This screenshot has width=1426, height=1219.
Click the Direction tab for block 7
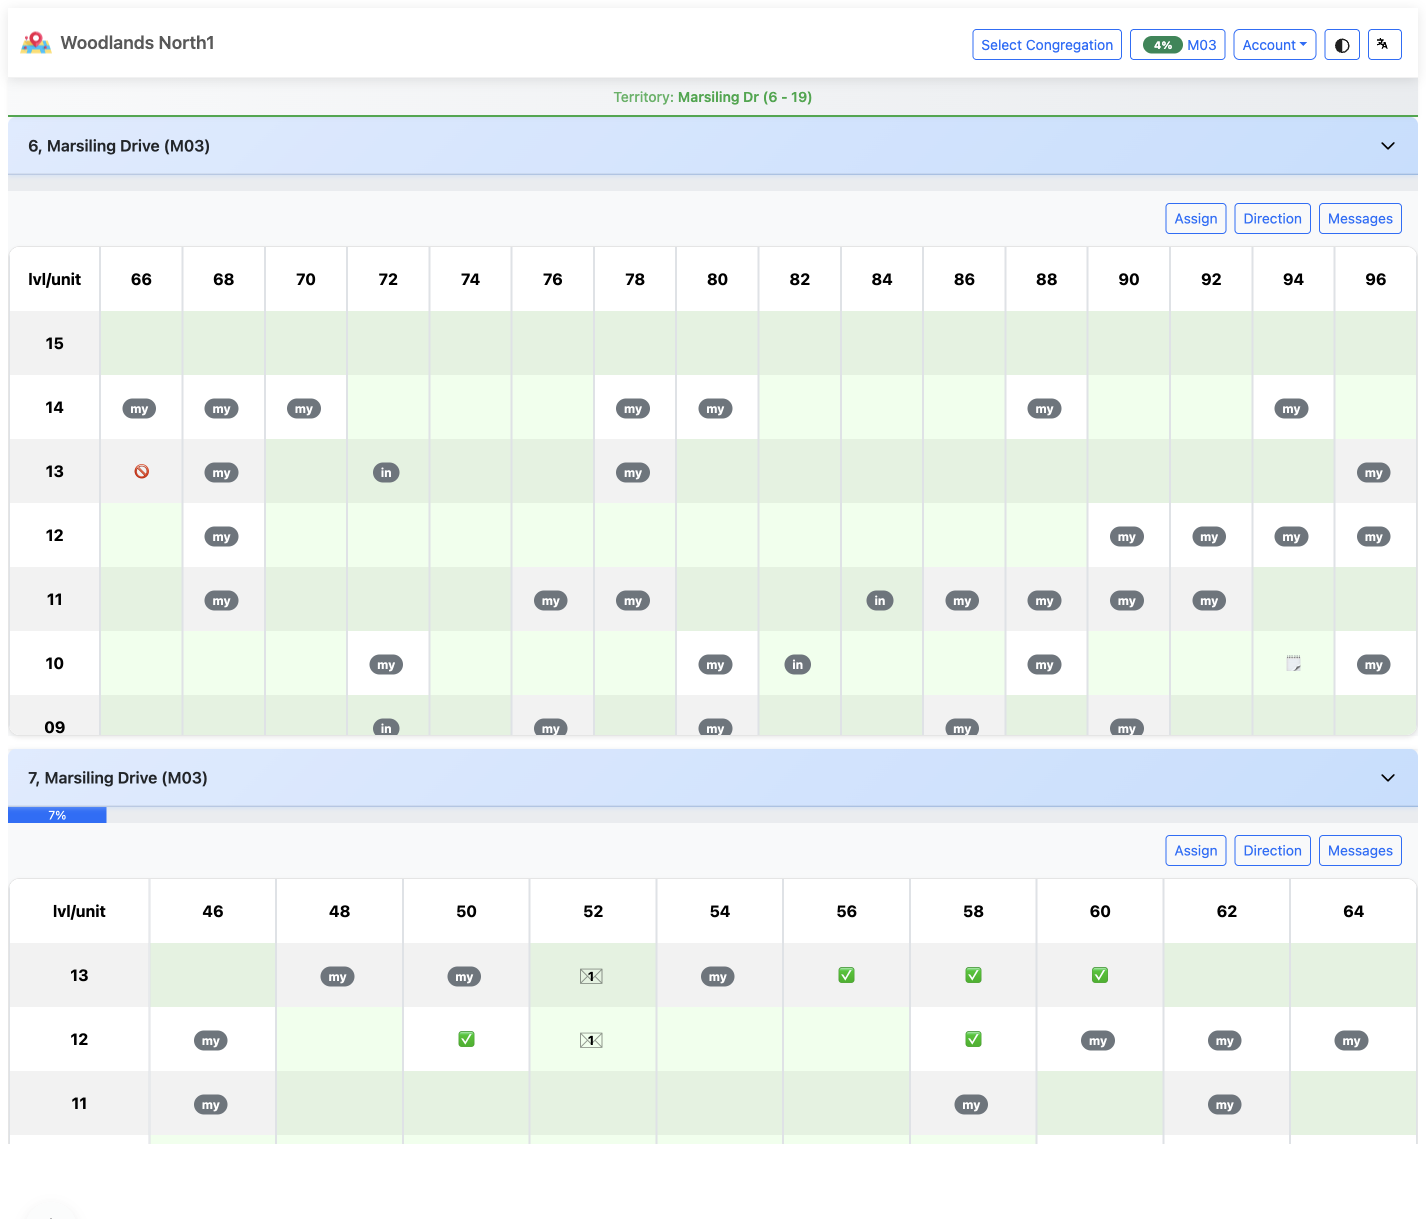click(x=1272, y=850)
